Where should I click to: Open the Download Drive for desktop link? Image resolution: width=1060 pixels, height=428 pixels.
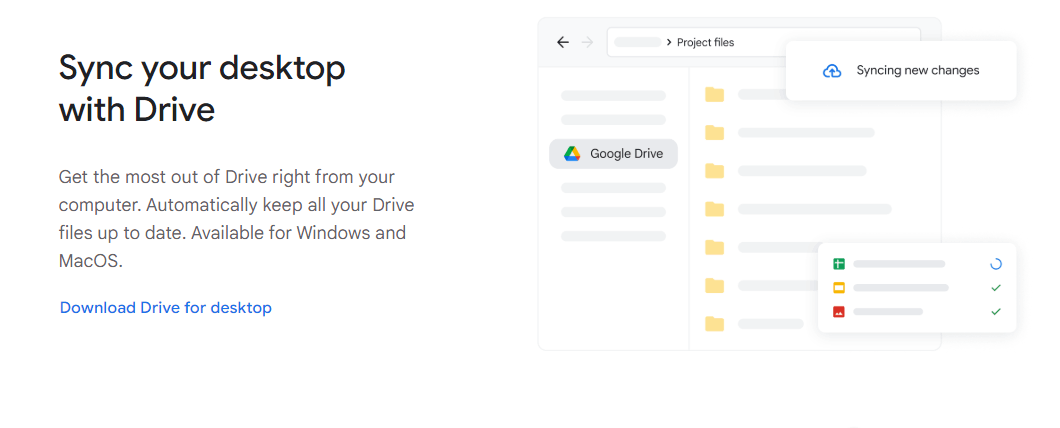(166, 308)
